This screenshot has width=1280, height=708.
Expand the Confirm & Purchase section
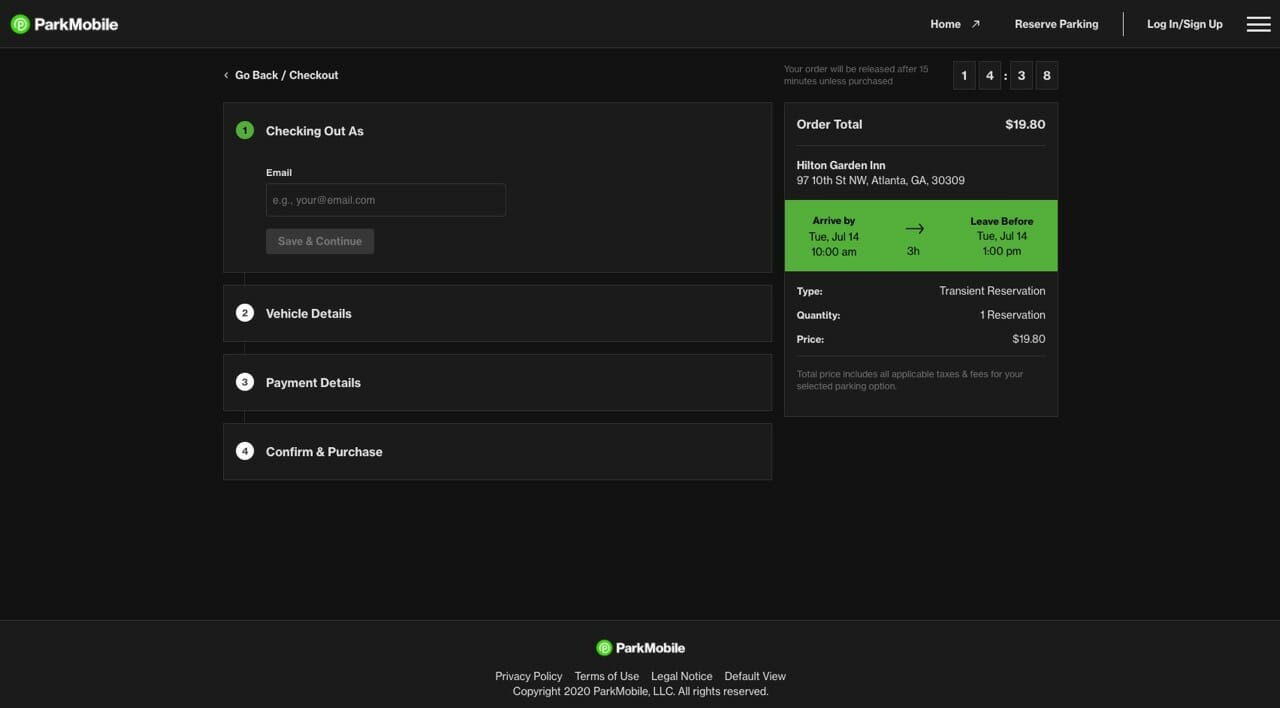pos(497,451)
